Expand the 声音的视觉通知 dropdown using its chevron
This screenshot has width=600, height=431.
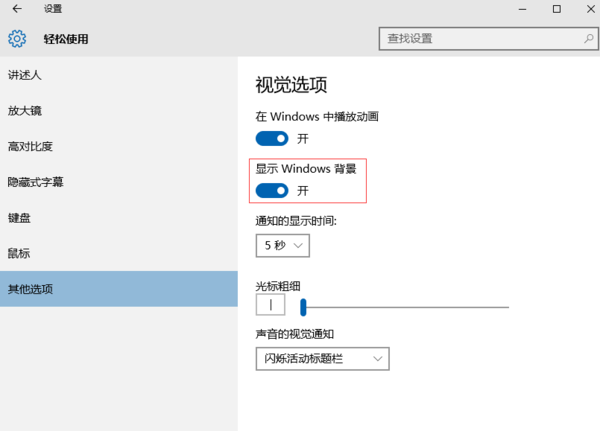tap(378, 359)
